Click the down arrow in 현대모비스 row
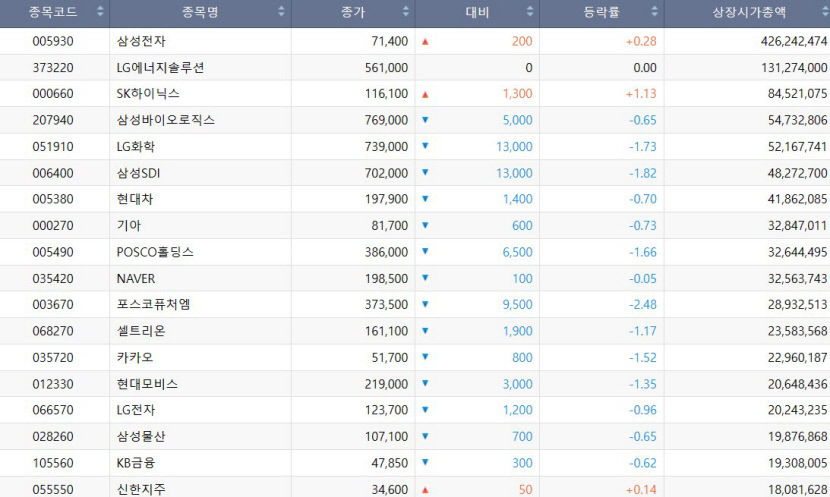830x497 pixels. point(425,383)
